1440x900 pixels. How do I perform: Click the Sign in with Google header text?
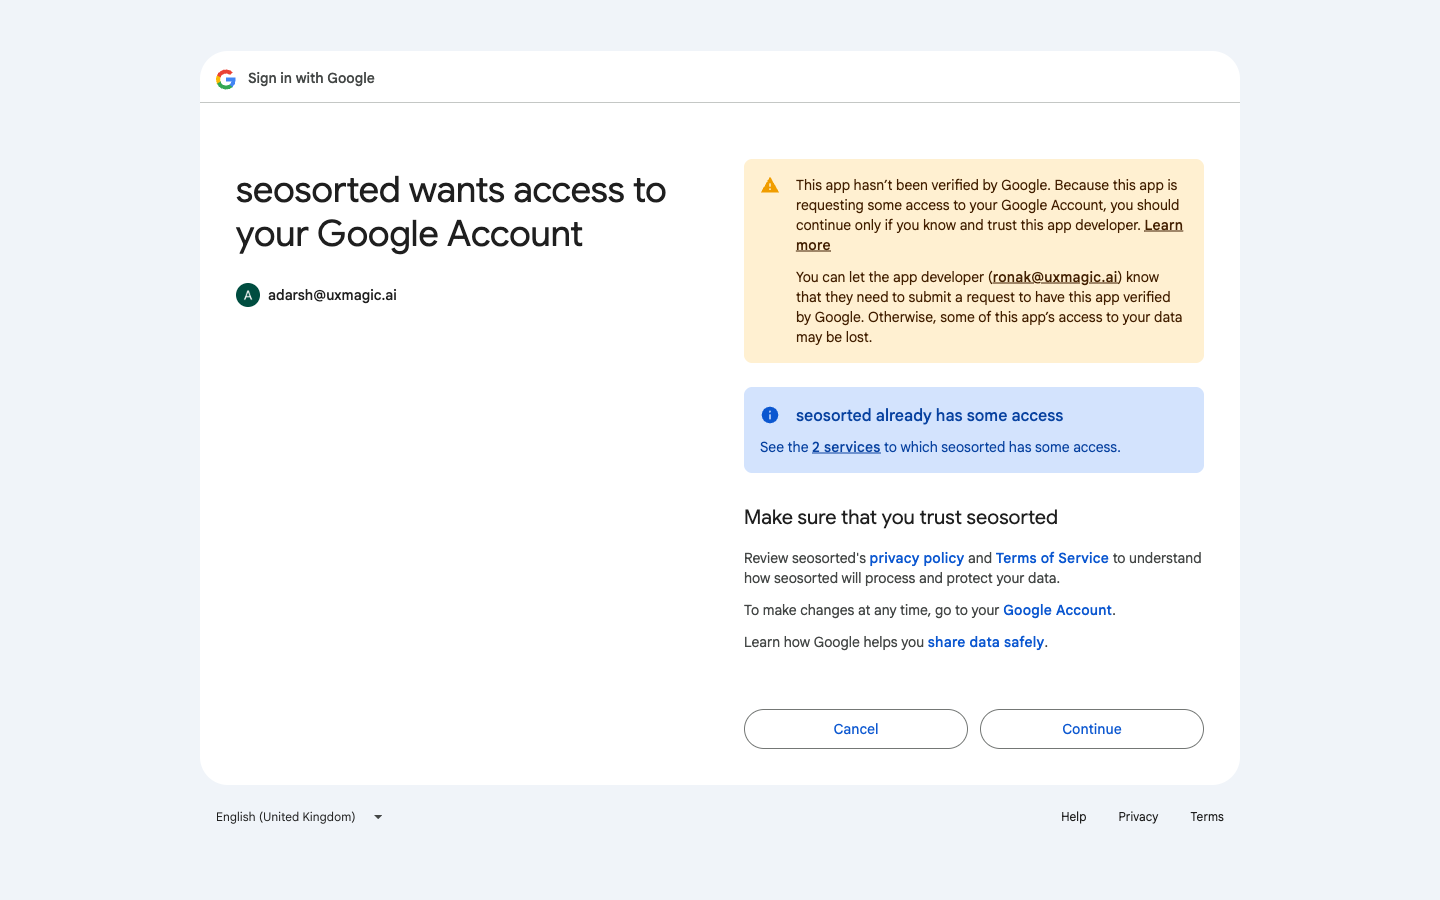coord(311,78)
